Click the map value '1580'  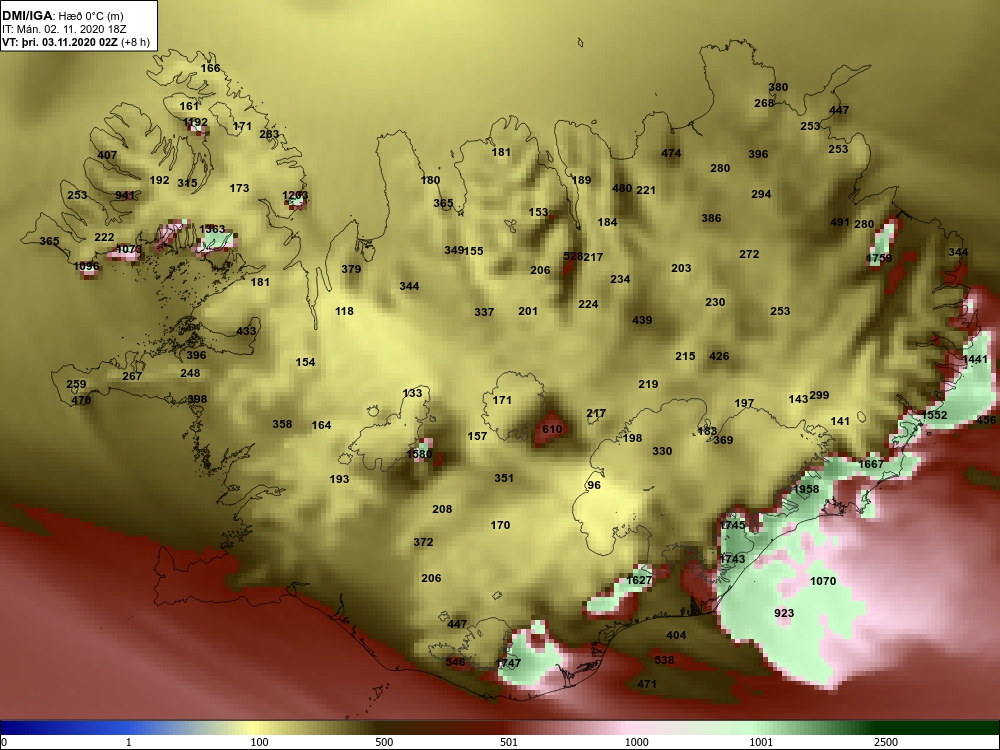[x=419, y=455]
